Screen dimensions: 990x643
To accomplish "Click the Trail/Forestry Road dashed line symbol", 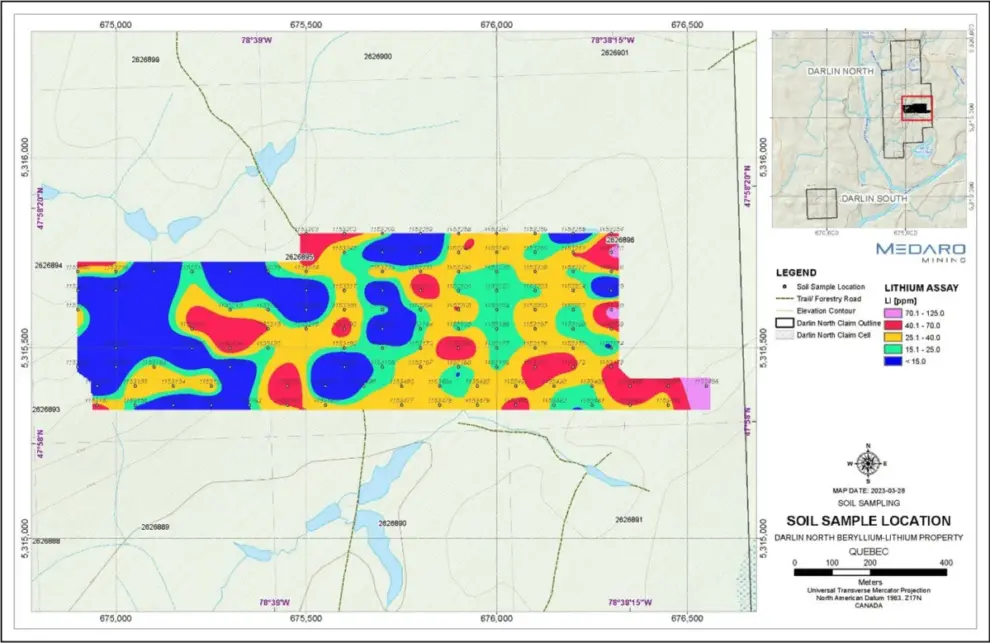I will point(784,299).
